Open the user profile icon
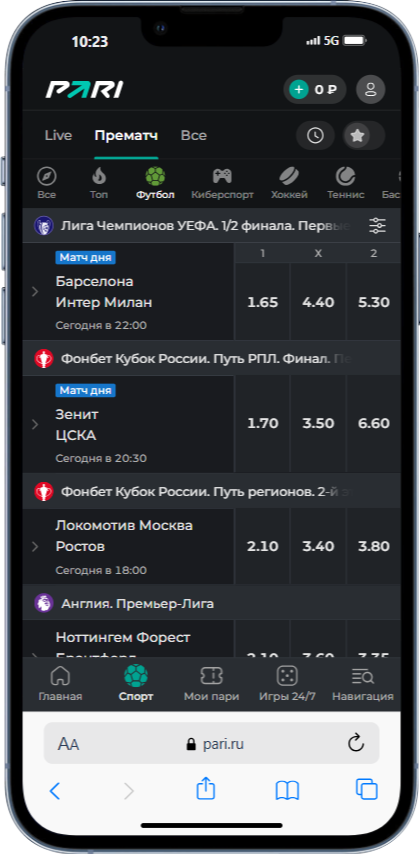 click(370, 89)
